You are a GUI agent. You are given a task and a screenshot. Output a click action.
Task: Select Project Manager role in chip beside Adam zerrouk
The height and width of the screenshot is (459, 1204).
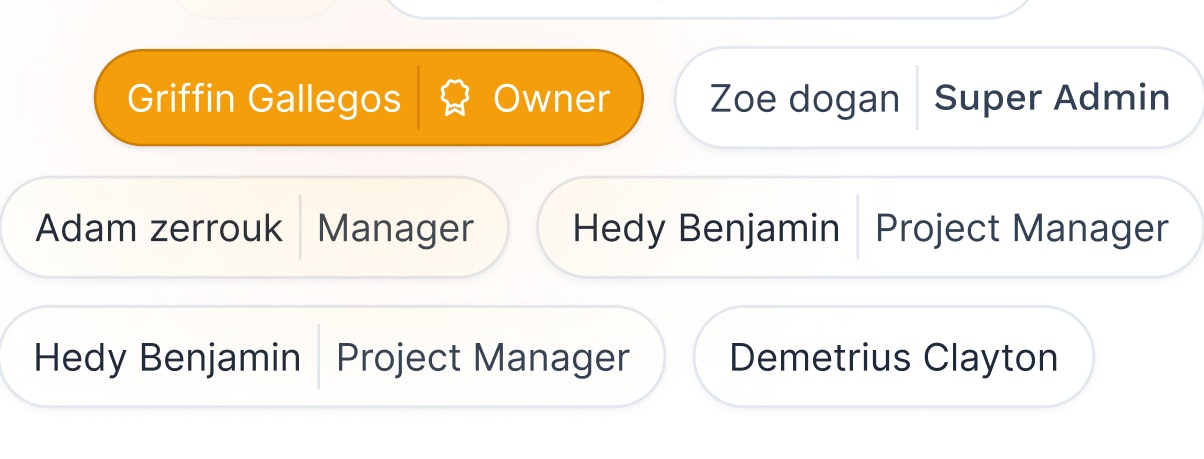click(1022, 228)
